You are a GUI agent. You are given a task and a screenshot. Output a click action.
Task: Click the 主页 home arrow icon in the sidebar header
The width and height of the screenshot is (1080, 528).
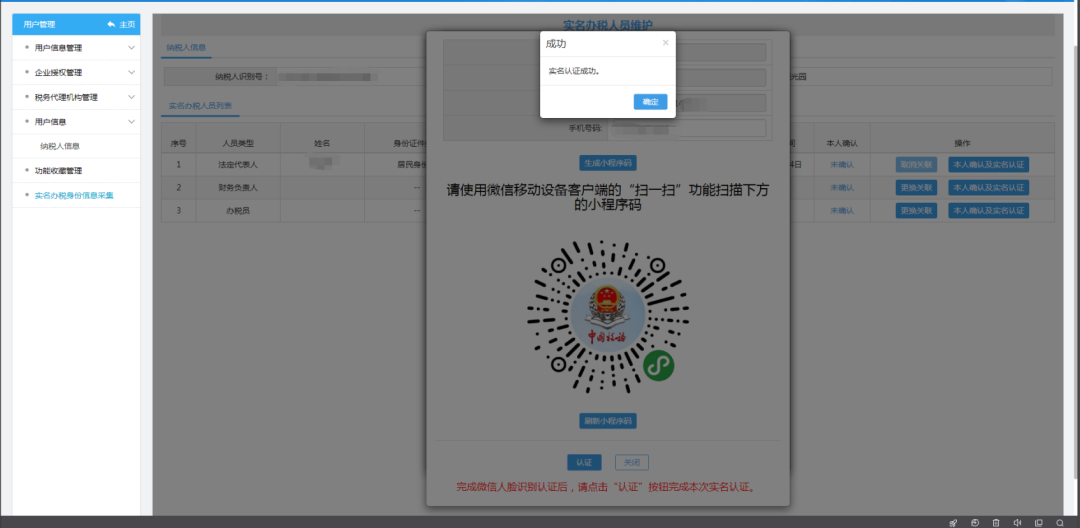pos(111,24)
